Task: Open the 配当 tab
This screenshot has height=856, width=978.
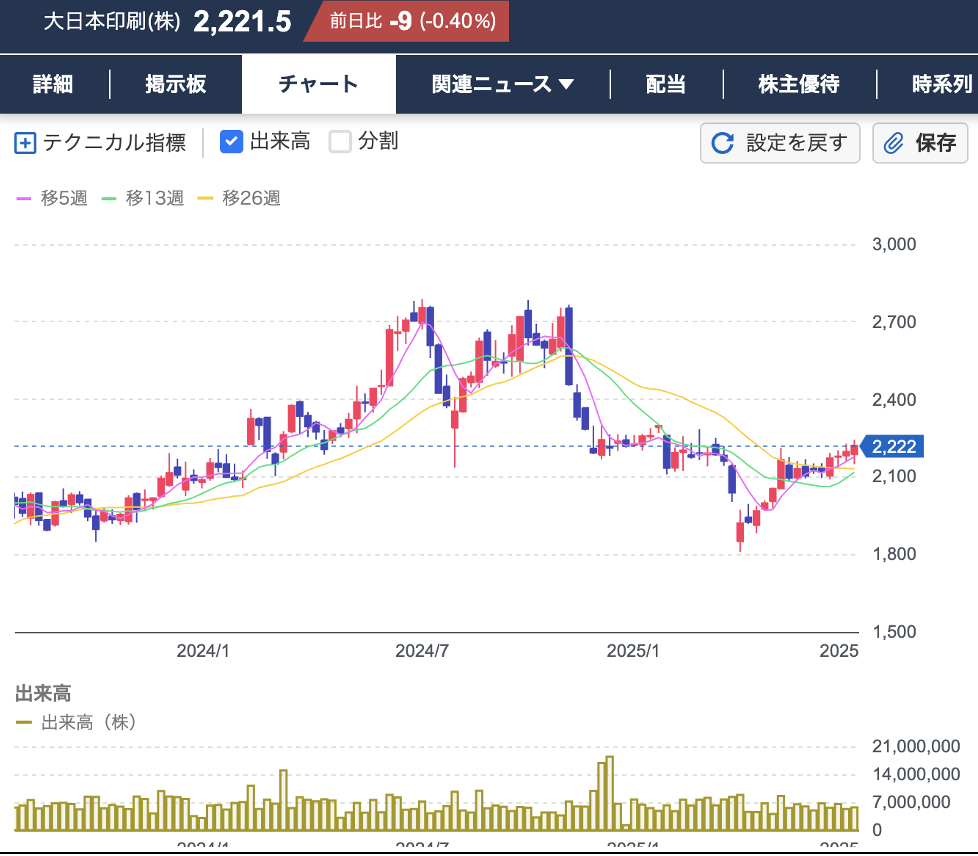Action: pyautogui.click(x=665, y=84)
